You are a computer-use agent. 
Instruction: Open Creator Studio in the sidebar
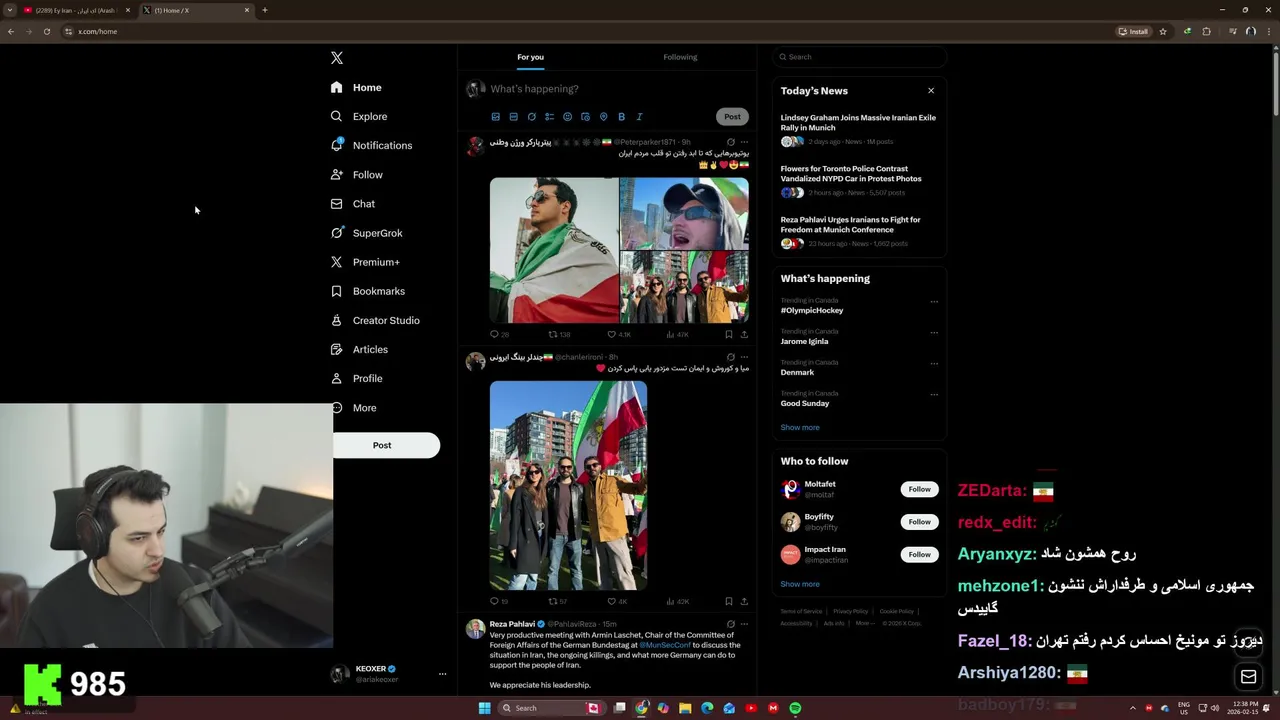coord(375,320)
